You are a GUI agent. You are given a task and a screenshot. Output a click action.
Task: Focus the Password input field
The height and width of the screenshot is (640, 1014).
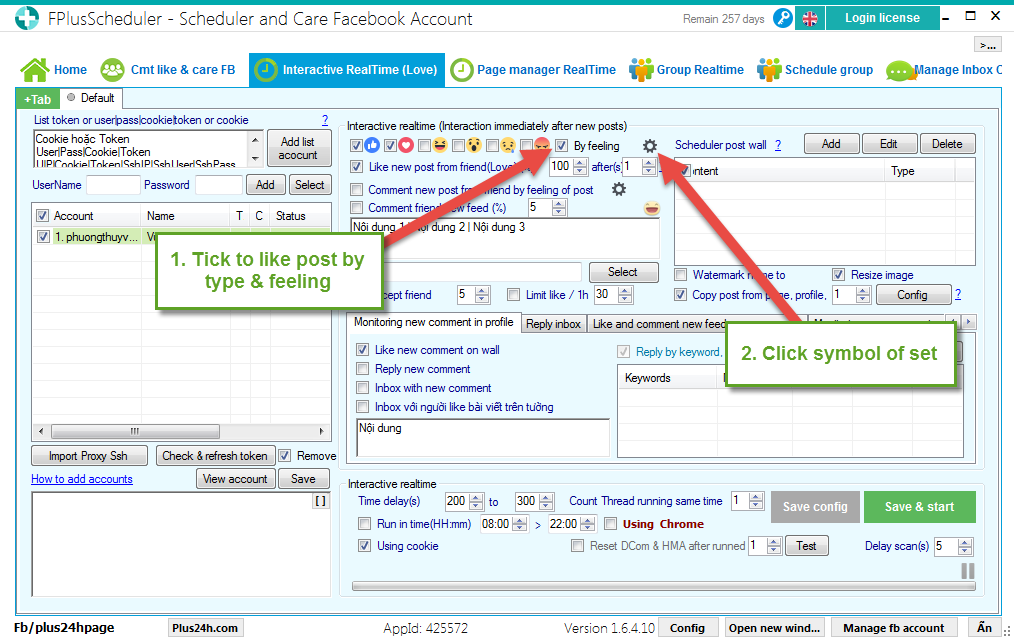tap(219, 185)
